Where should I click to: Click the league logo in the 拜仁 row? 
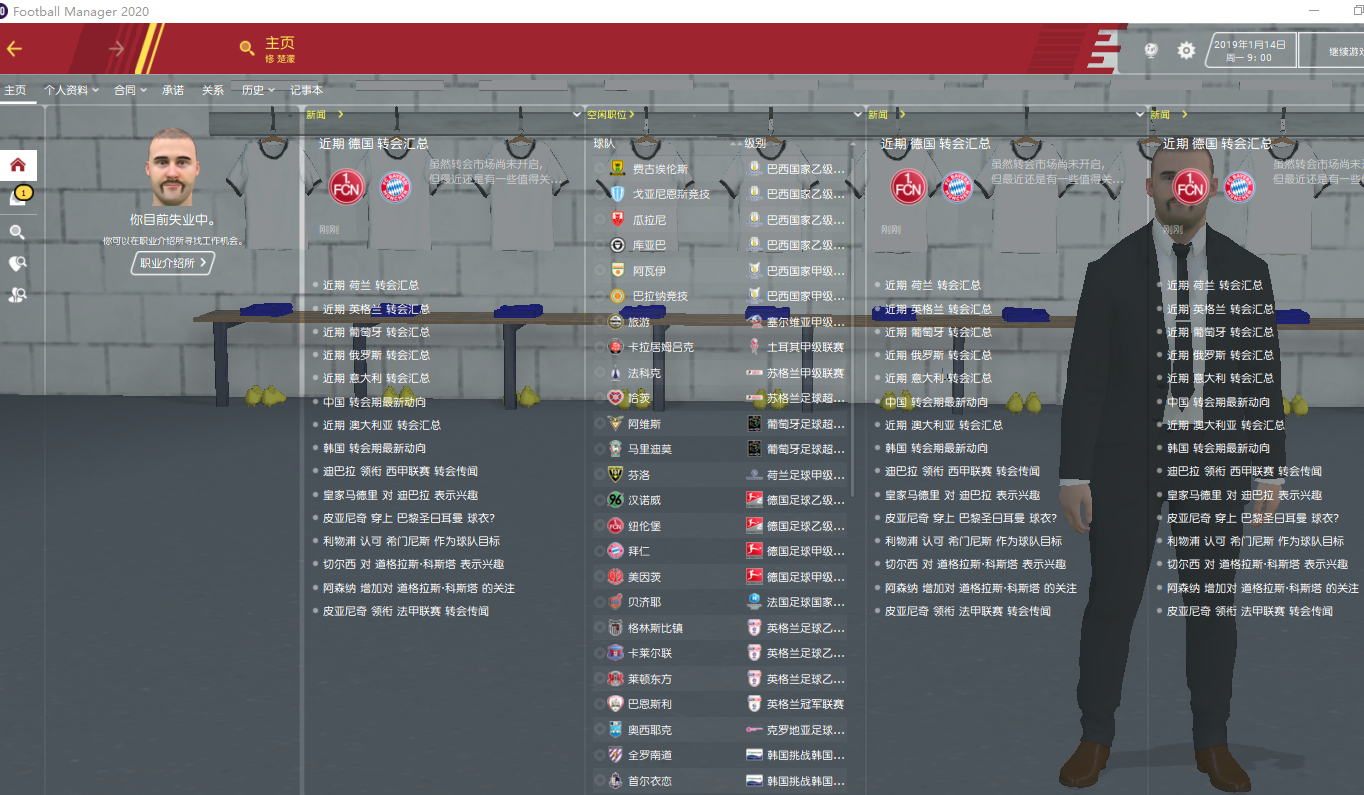[x=755, y=551]
